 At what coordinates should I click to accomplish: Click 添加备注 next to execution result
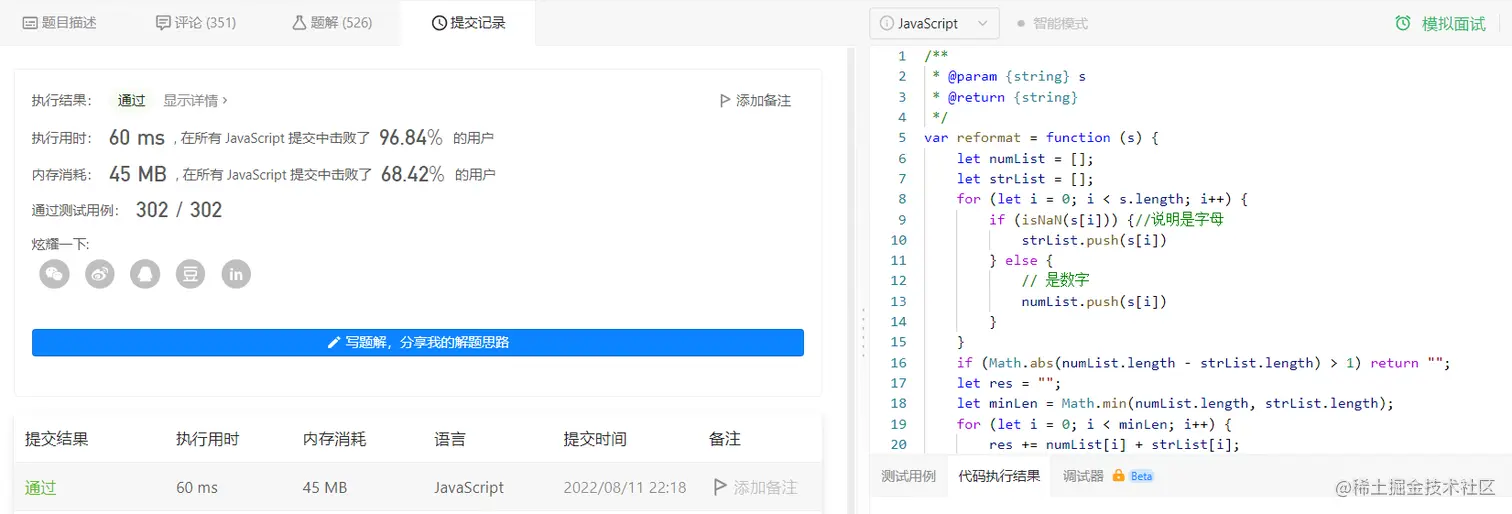click(755, 100)
